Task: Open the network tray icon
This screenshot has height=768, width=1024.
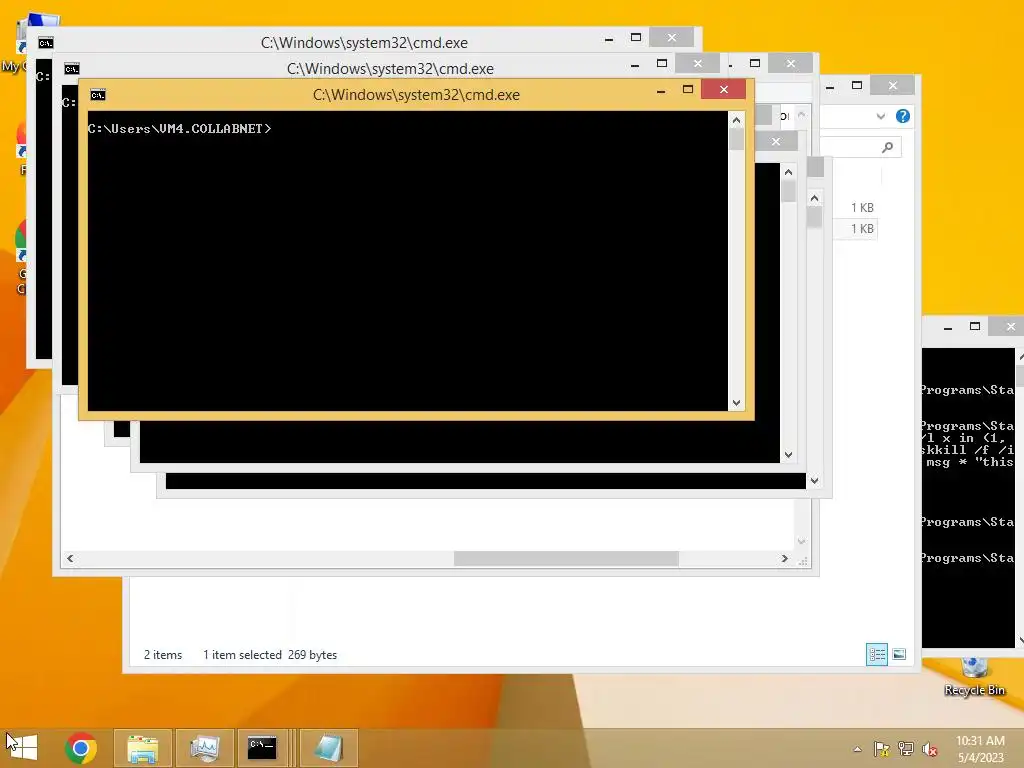Action: [x=906, y=749]
